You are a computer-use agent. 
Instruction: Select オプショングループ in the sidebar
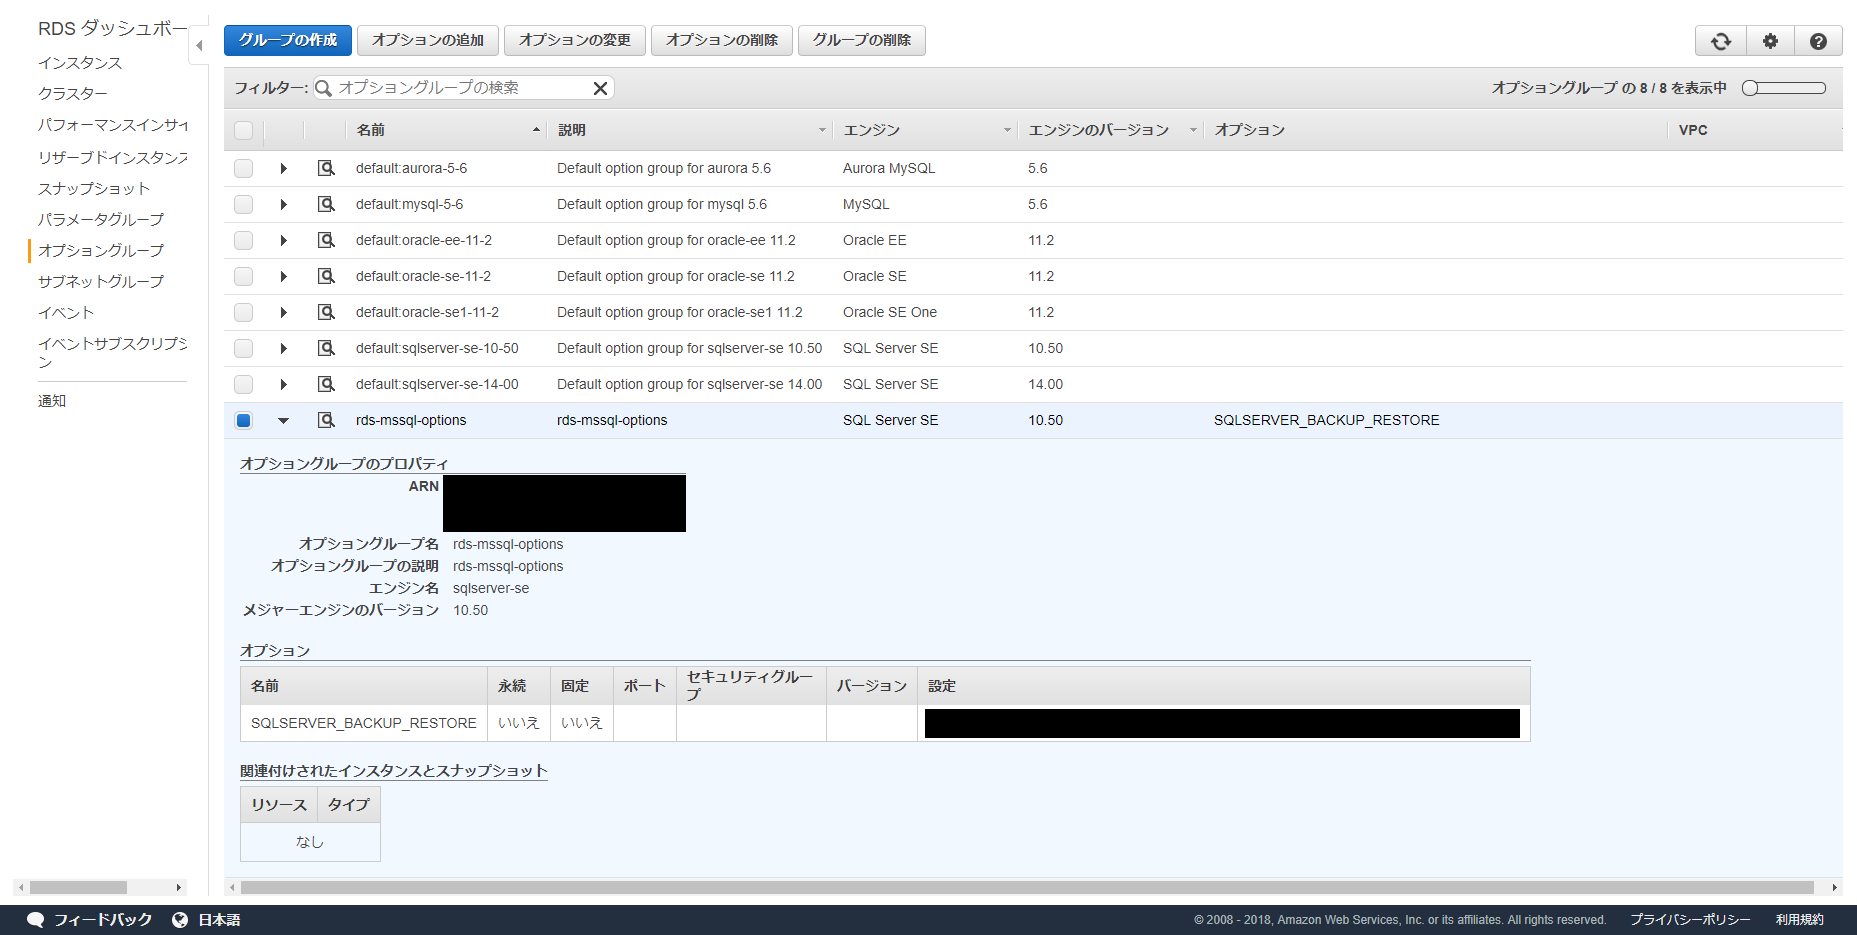coord(100,250)
